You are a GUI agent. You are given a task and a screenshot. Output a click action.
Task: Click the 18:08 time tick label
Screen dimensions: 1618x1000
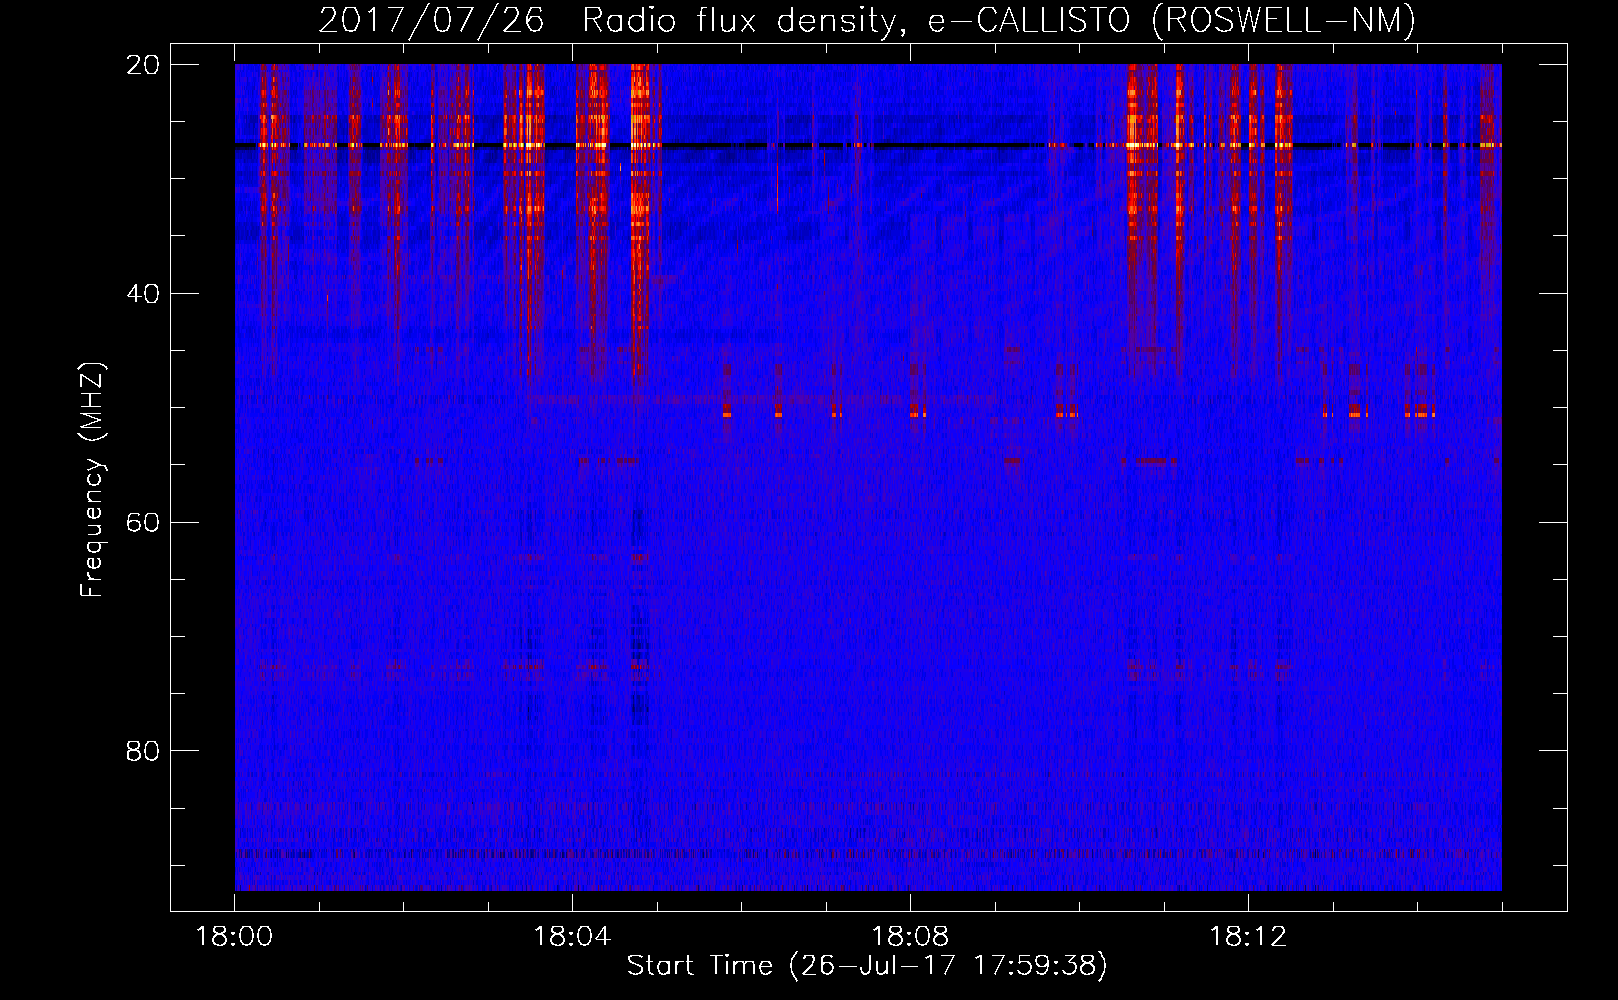coord(910,937)
